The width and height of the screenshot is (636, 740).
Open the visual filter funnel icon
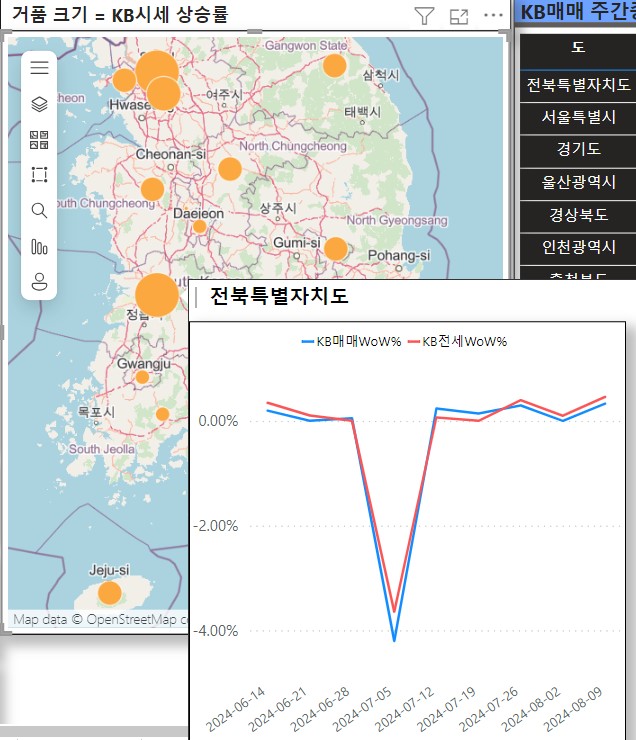click(x=424, y=17)
